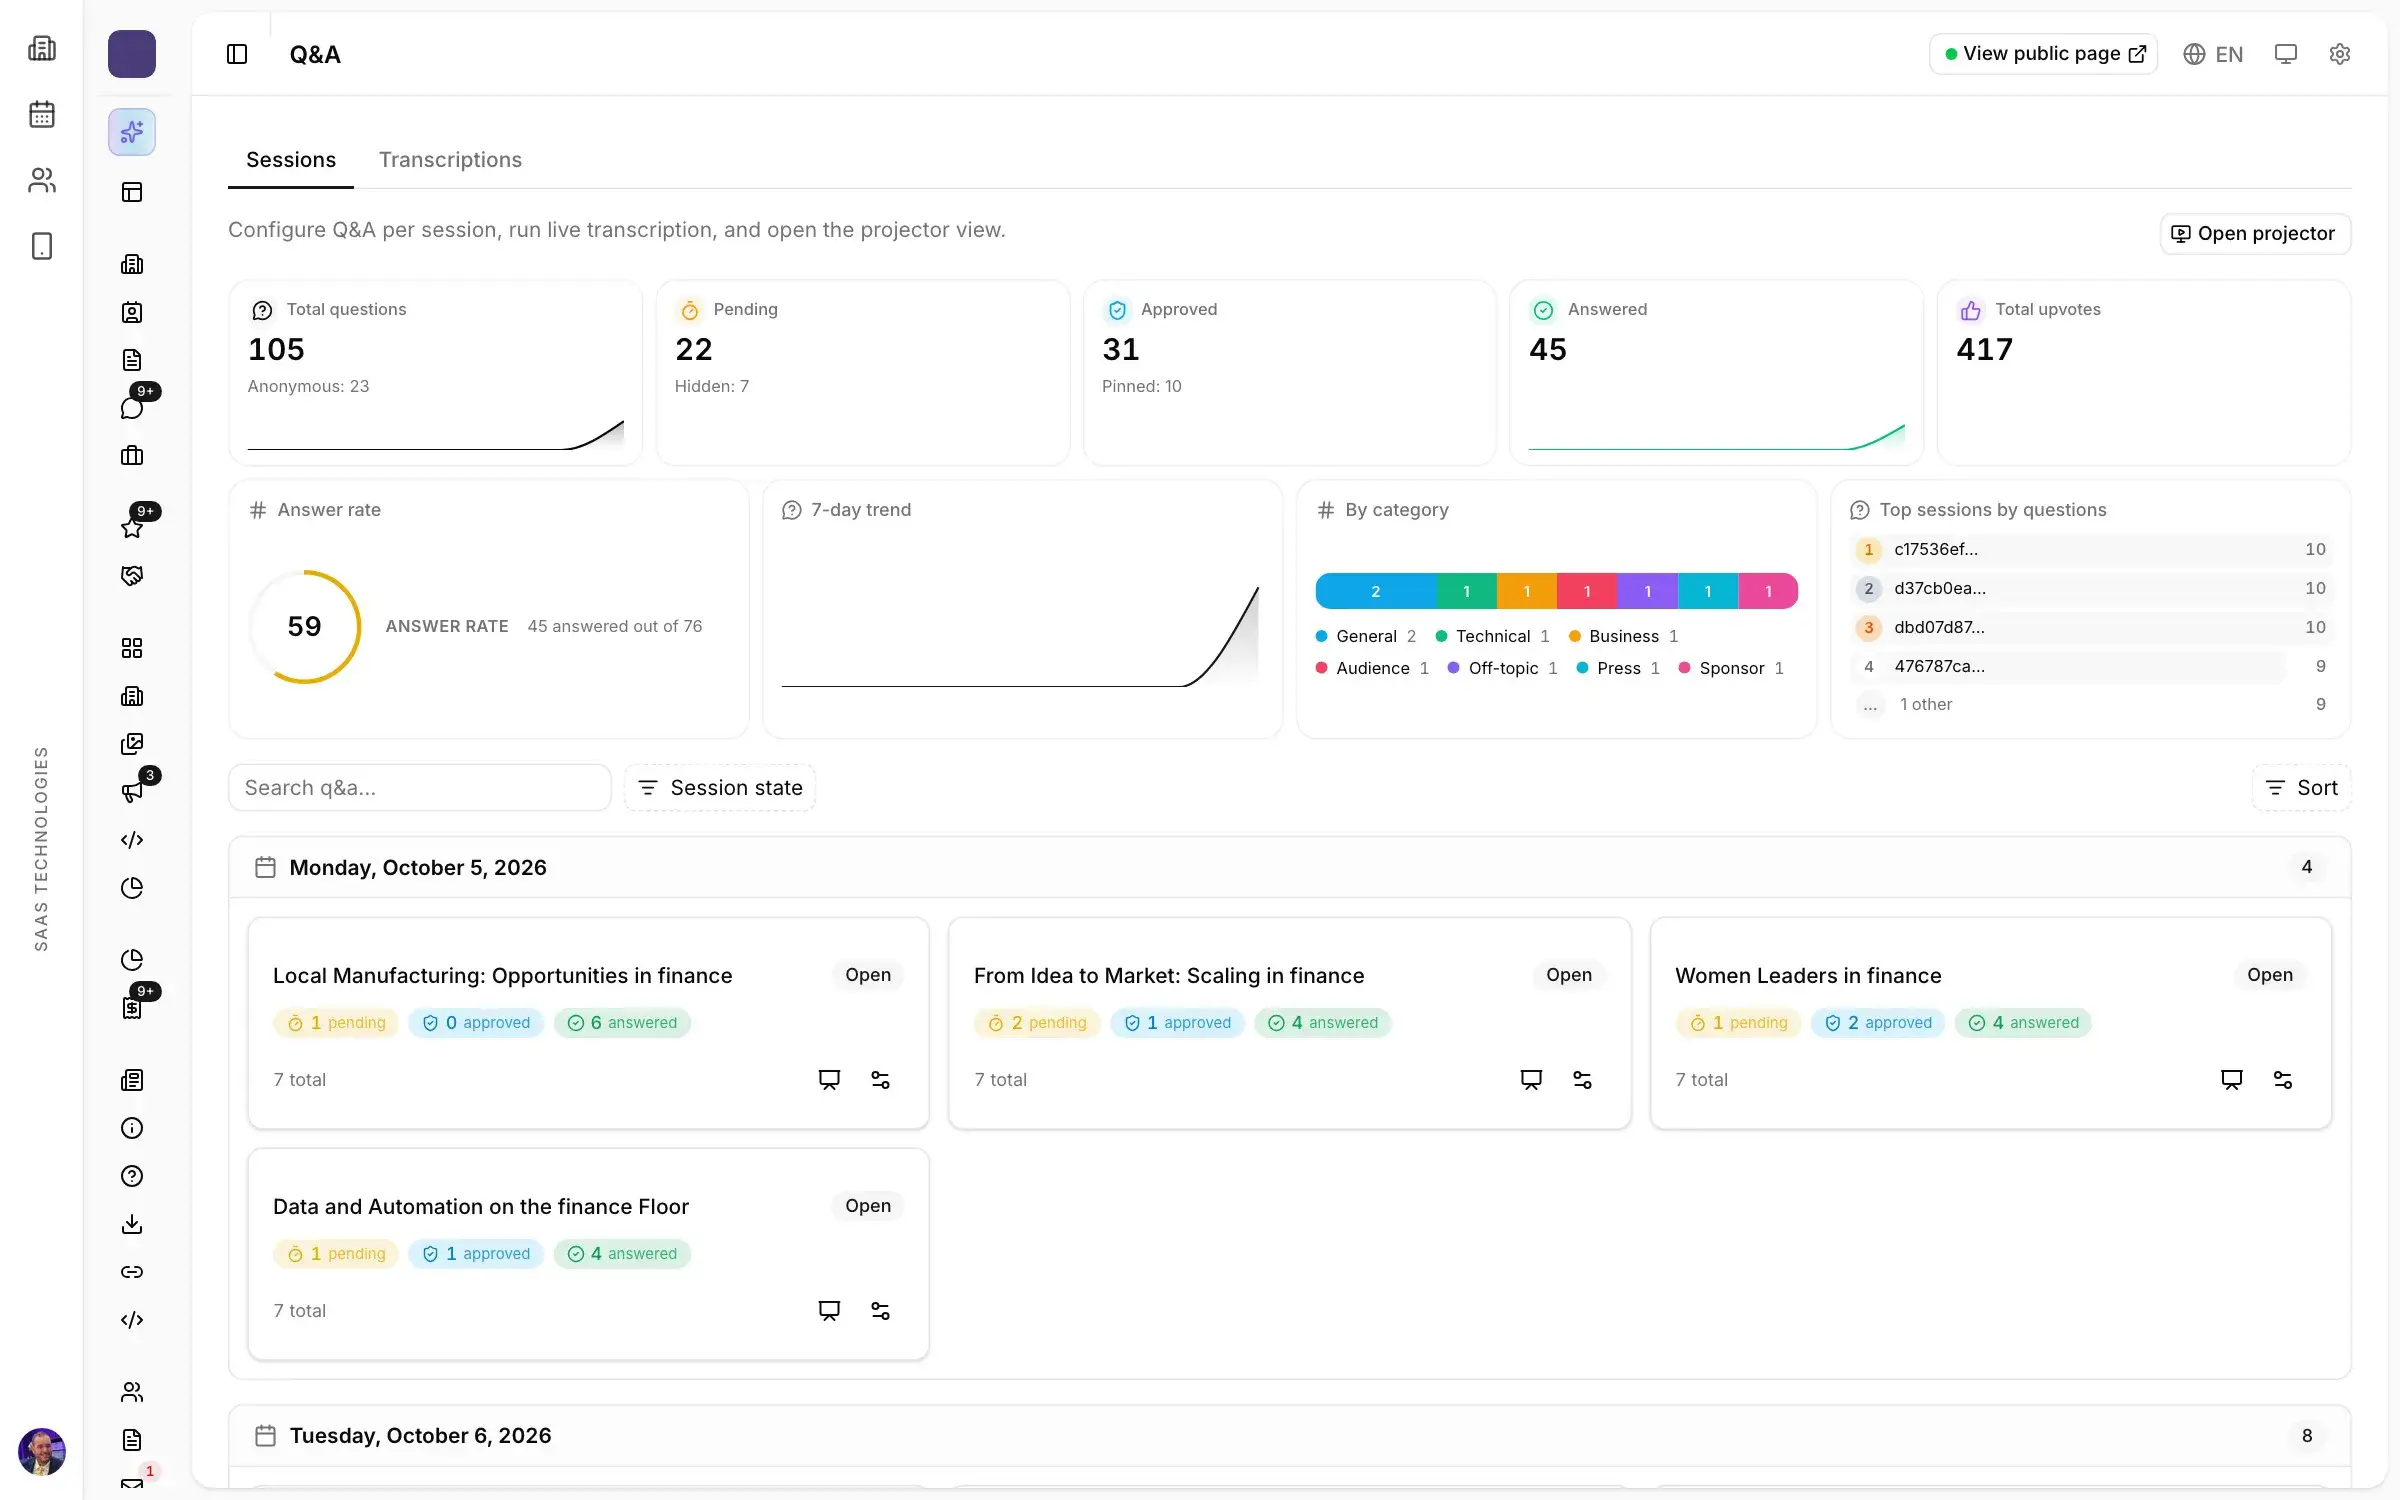Click the mobile device icon in the left rail
The height and width of the screenshot is (1500, 2400).
tap(42, 246)
